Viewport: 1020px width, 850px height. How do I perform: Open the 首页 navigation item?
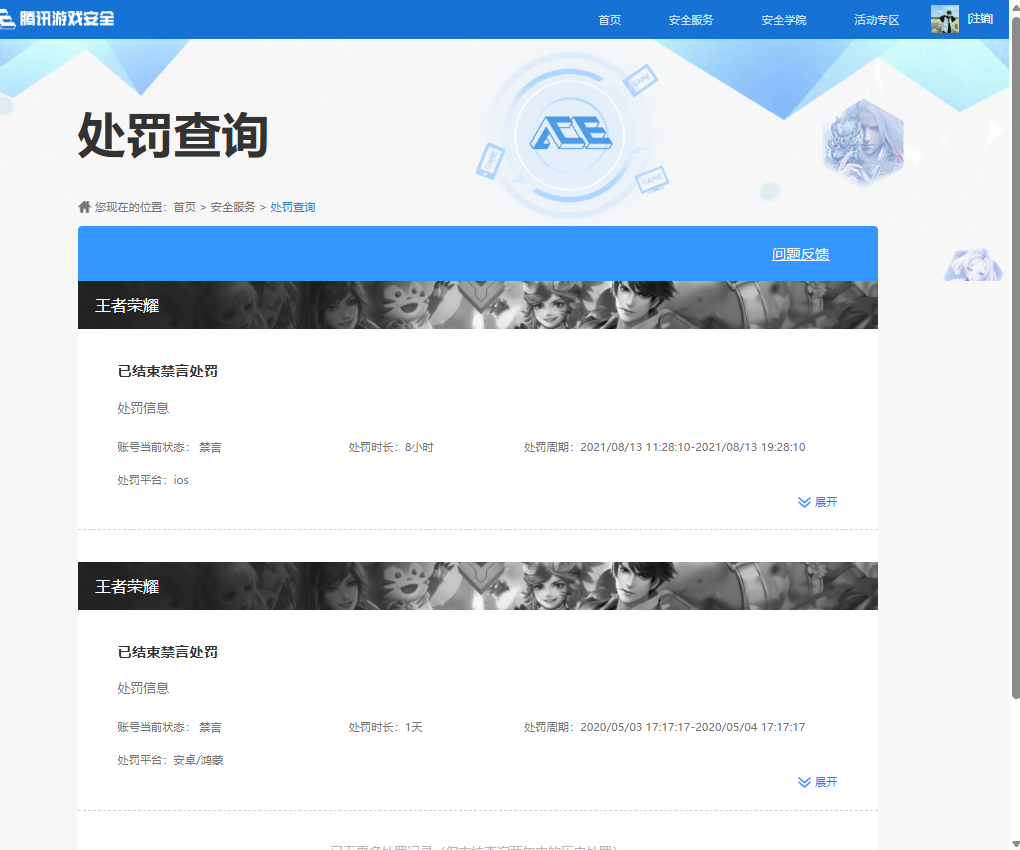[610, 20]
